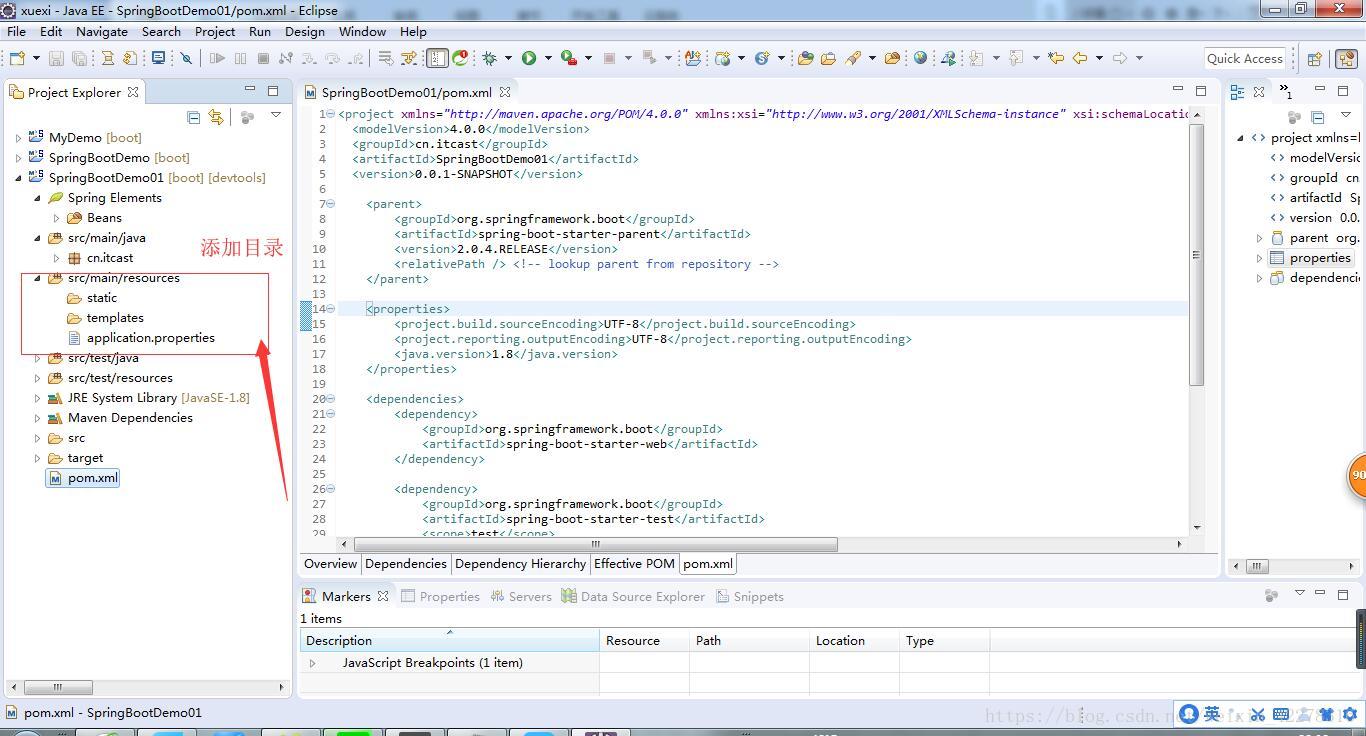
Task: Expand the JavaScript Breakpoints marker row
Action: 312,663
